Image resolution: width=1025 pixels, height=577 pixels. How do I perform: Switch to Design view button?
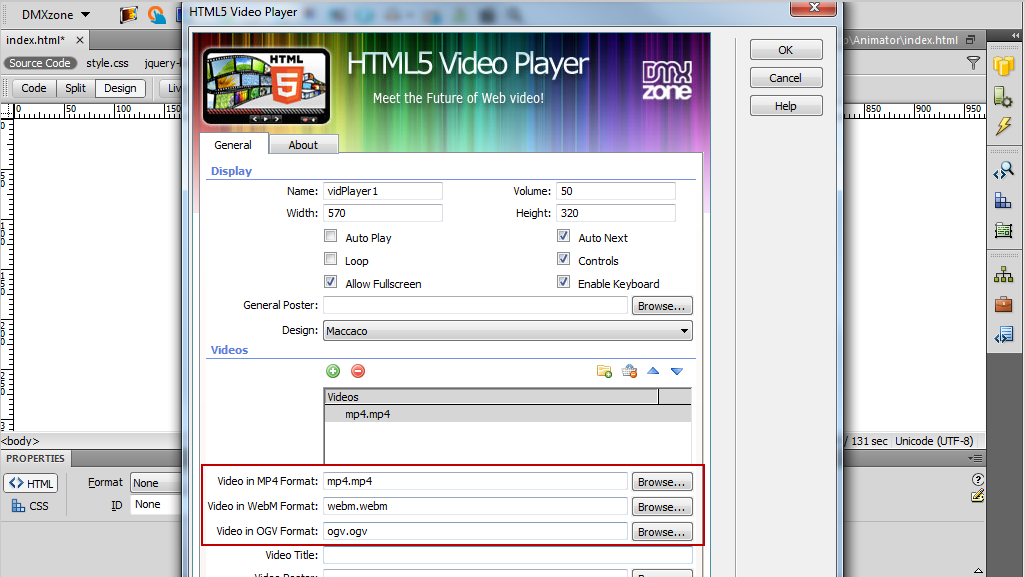(120, 88)
